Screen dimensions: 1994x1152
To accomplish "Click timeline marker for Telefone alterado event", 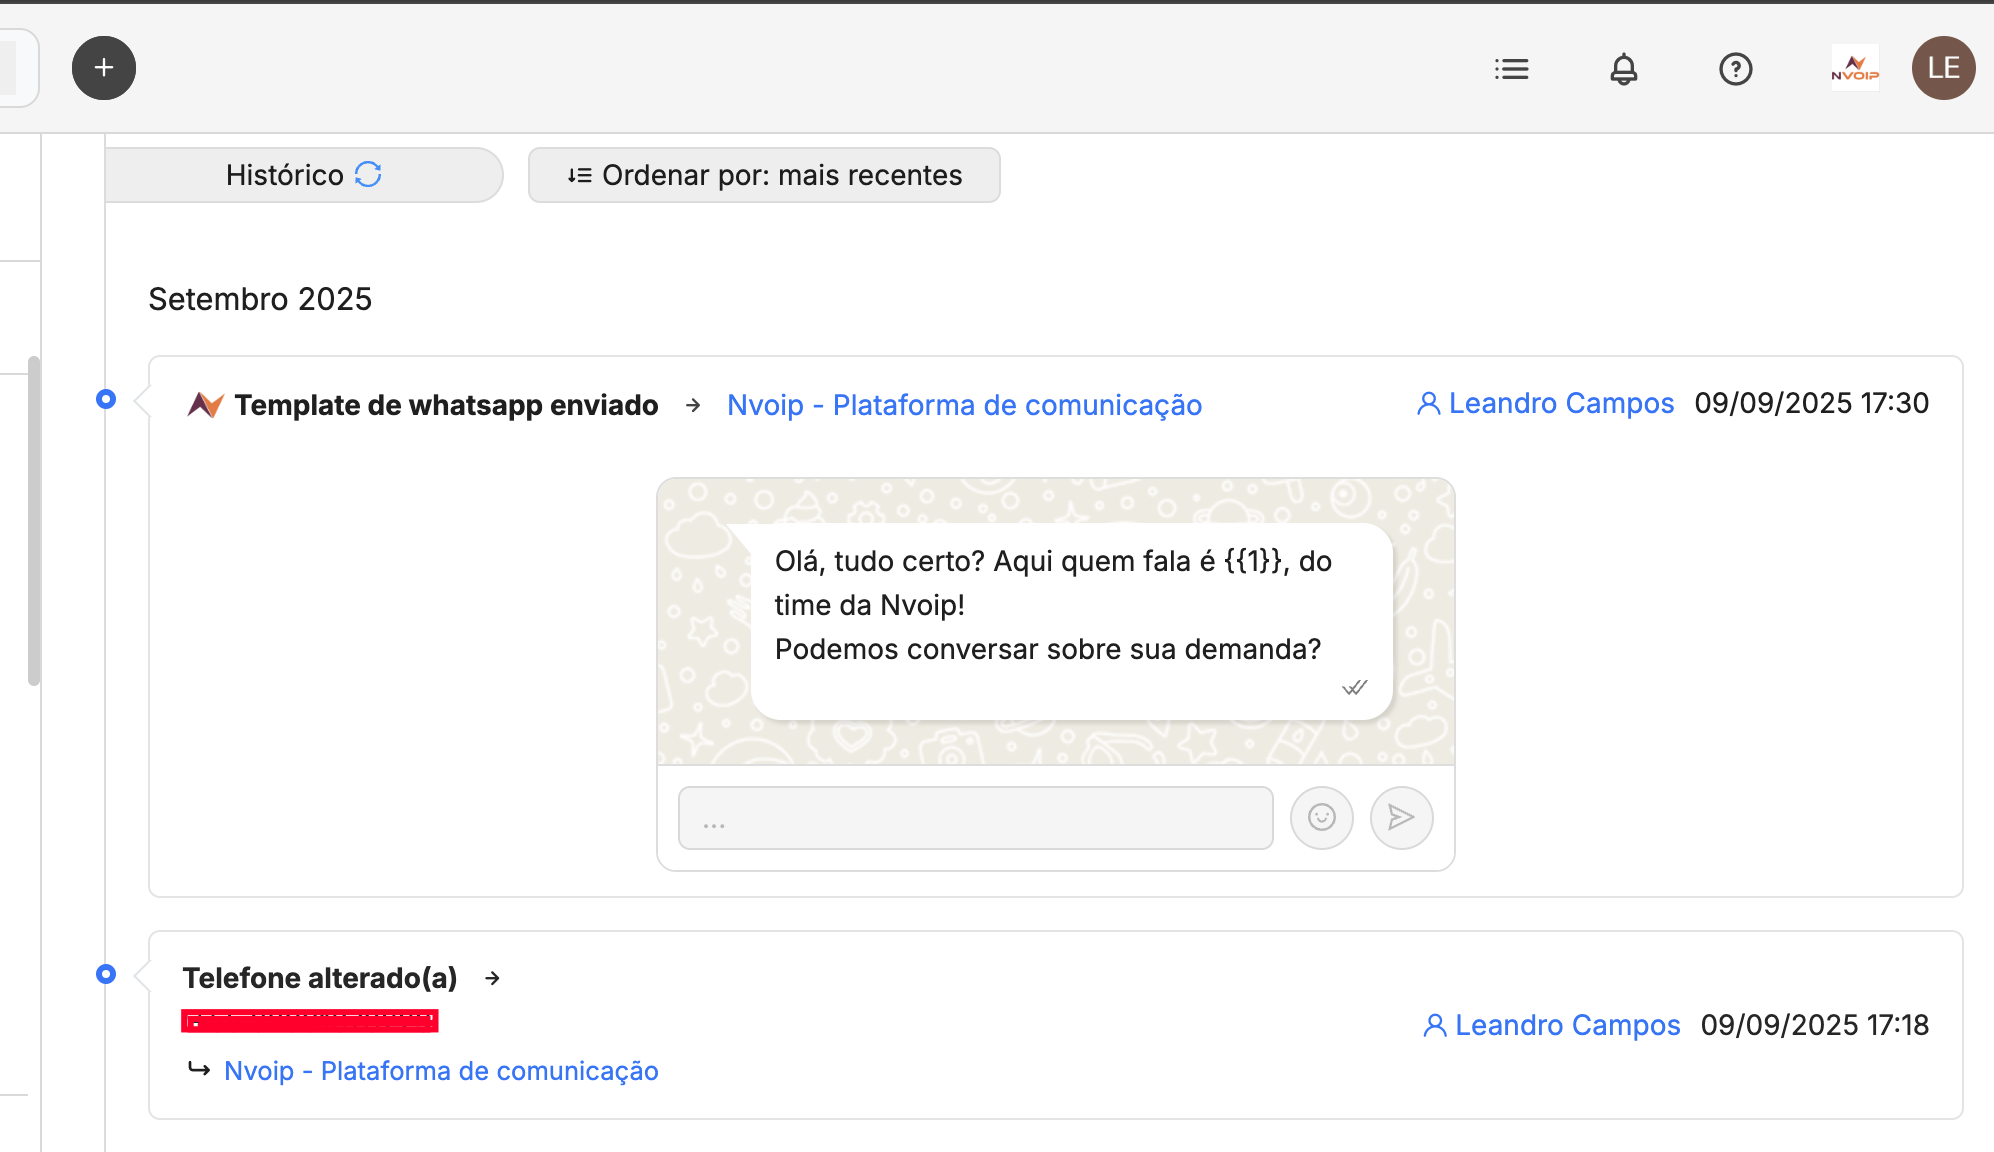I will tap(106, 974).
